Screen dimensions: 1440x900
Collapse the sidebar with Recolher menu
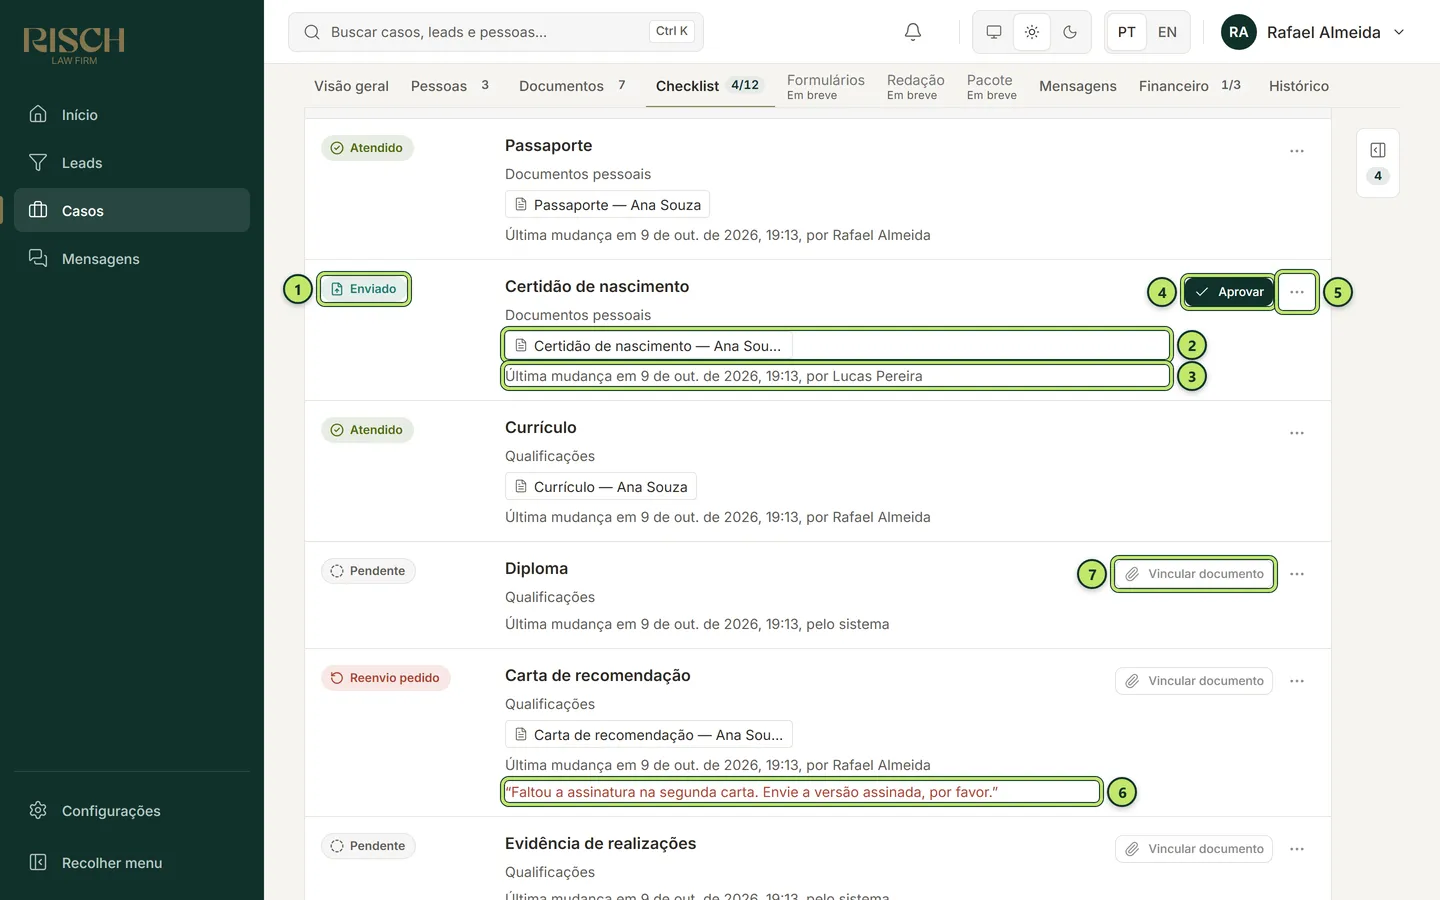tap(132, 863)
